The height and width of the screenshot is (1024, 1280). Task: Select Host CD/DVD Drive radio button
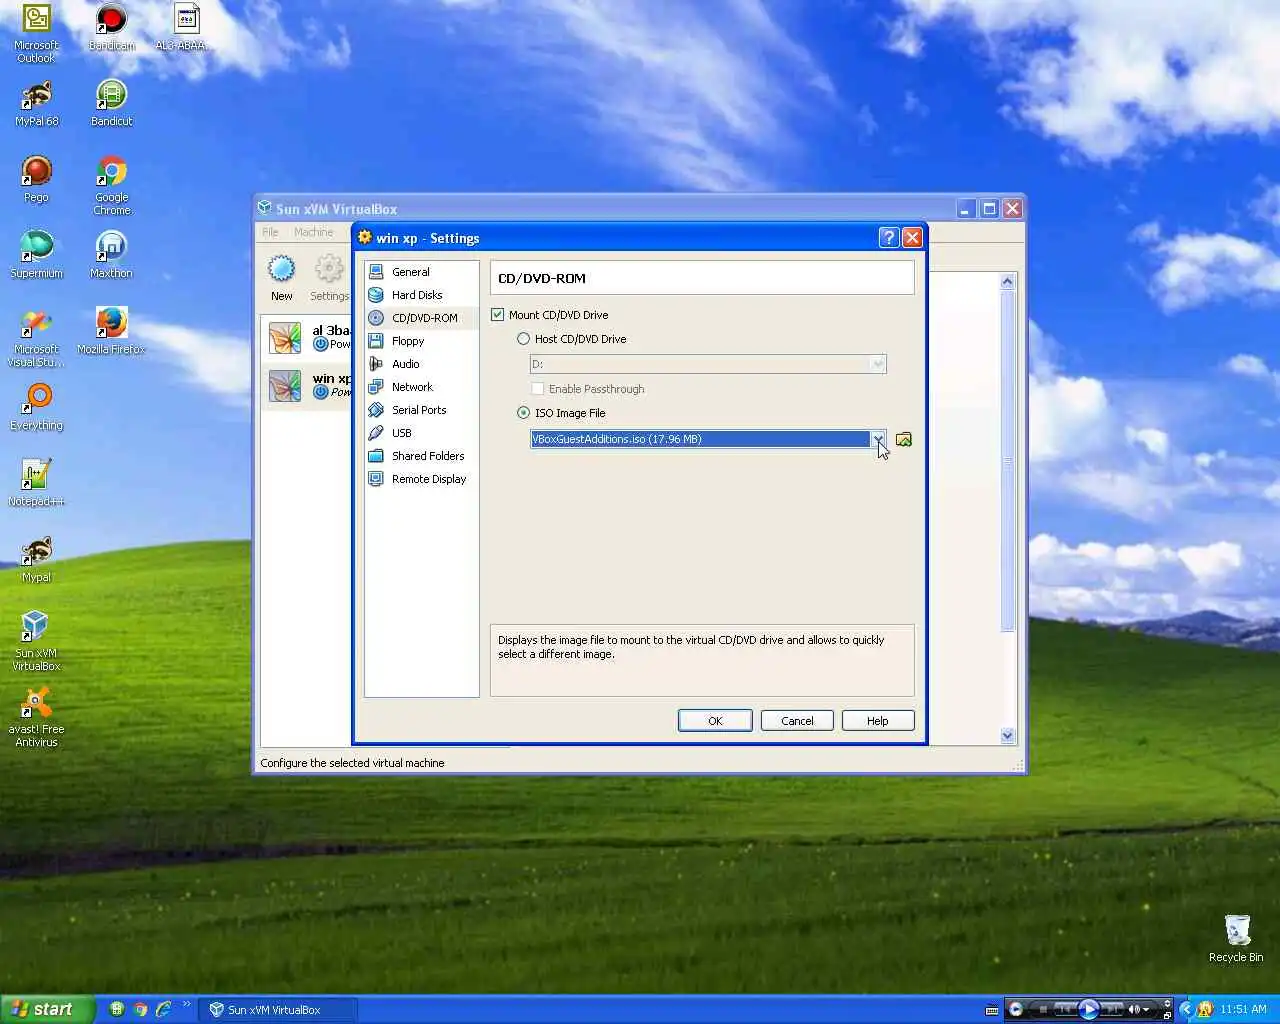pos(523,339)
